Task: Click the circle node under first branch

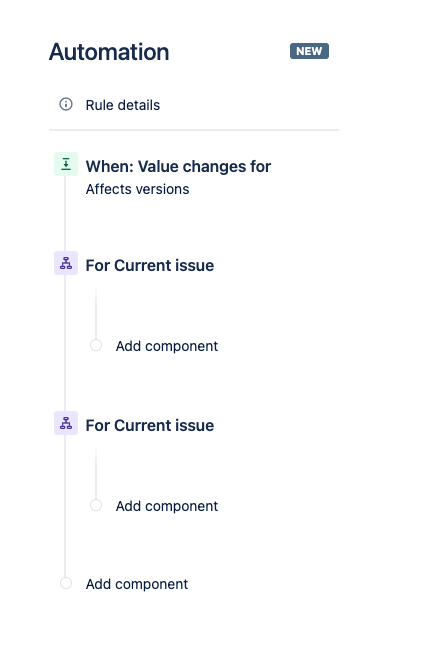Action: point(96,345)
